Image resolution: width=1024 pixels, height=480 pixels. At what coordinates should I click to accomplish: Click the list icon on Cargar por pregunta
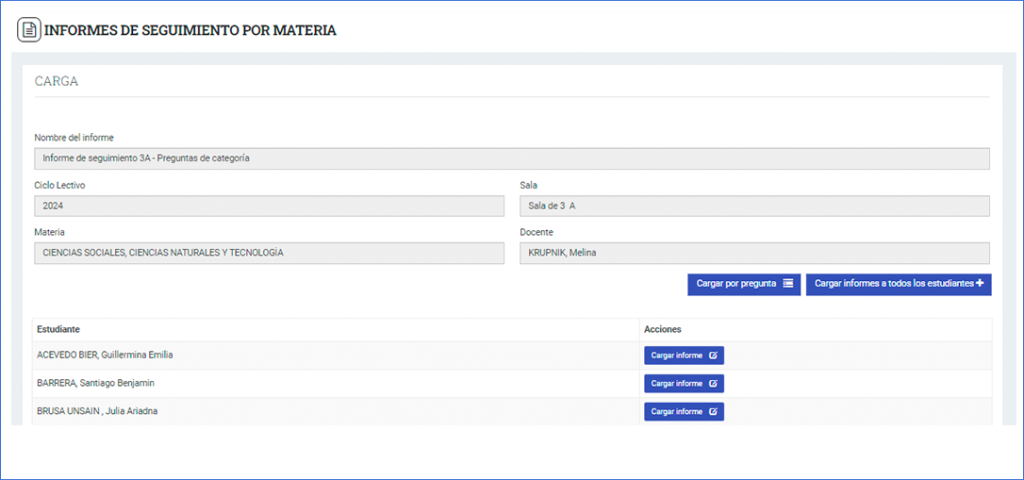coord(788,284)
